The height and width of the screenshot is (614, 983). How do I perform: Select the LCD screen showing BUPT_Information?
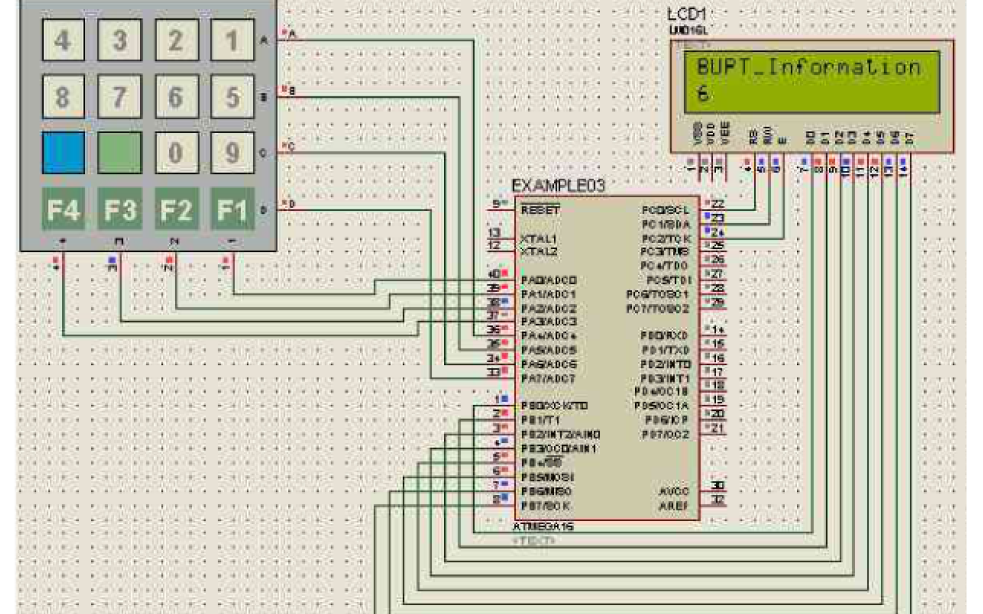pyautogui.click(x=808, y=80)
